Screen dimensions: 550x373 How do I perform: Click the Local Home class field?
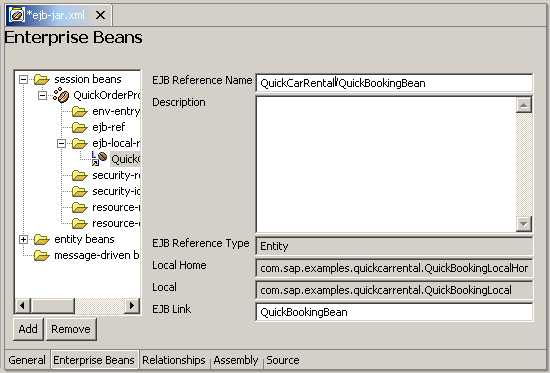(x=394, y=268)
